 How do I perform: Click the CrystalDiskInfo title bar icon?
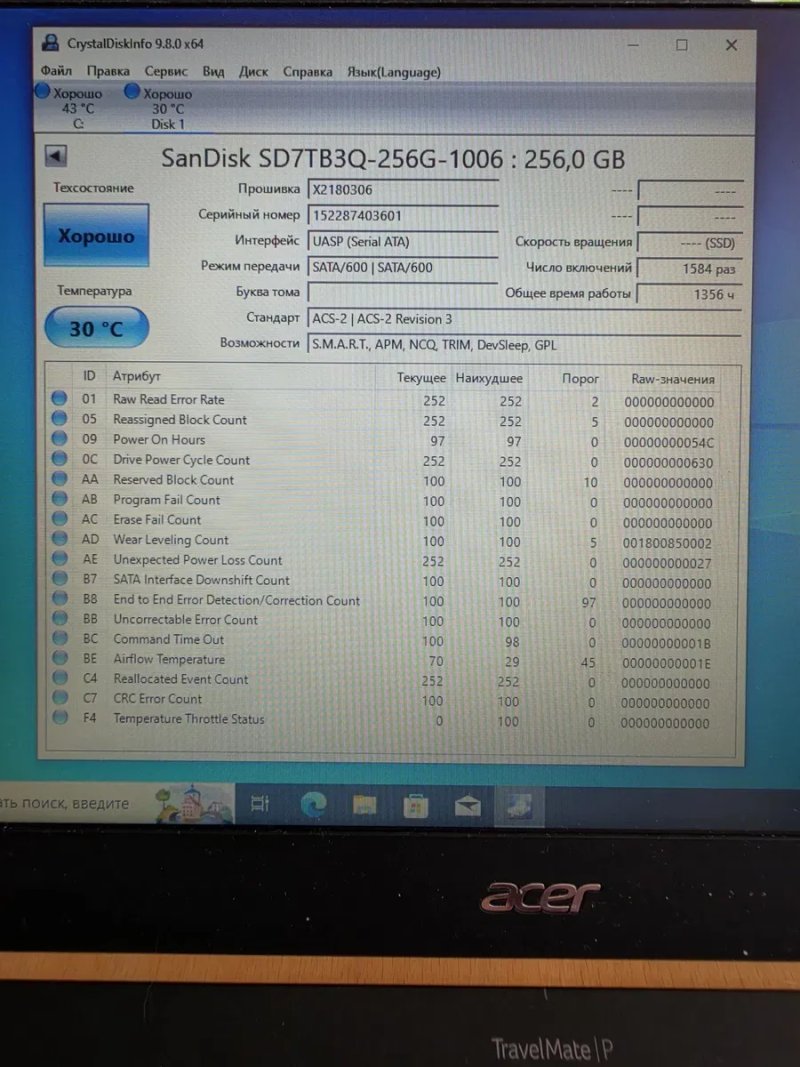coord(50,43)
